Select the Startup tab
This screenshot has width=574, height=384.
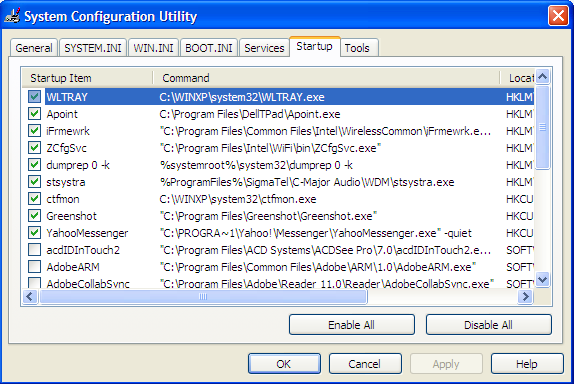(x=314, y=46)
